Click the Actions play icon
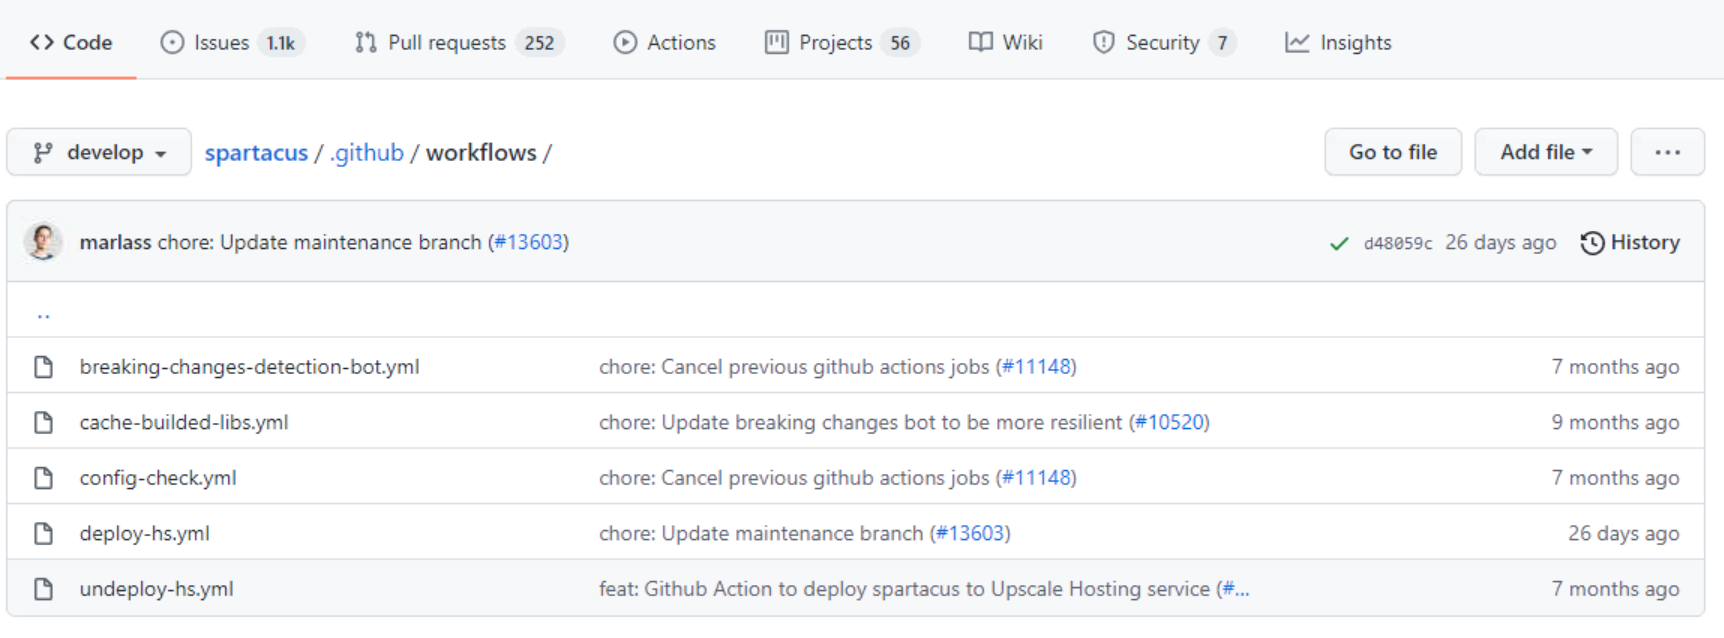 (625, 42)
